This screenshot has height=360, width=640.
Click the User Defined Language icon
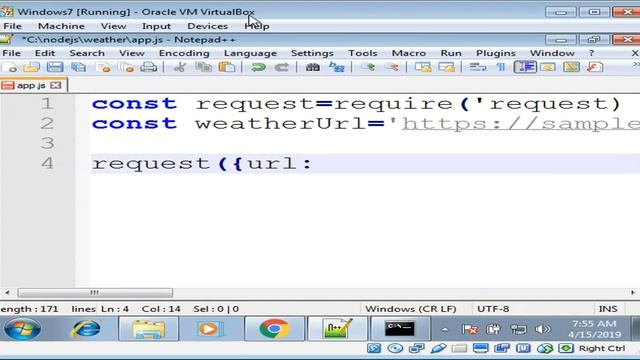point(548,67)
